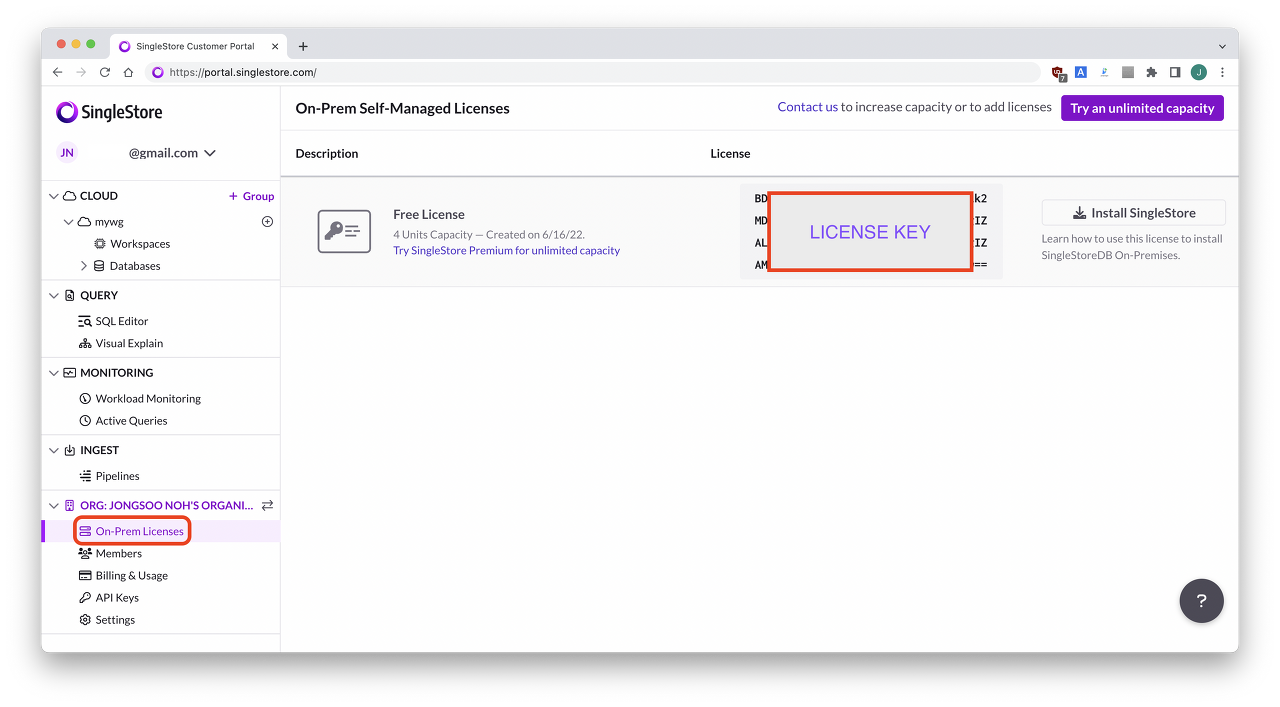
Task: Click the JN user avatar
Action: tap(67, 153)
